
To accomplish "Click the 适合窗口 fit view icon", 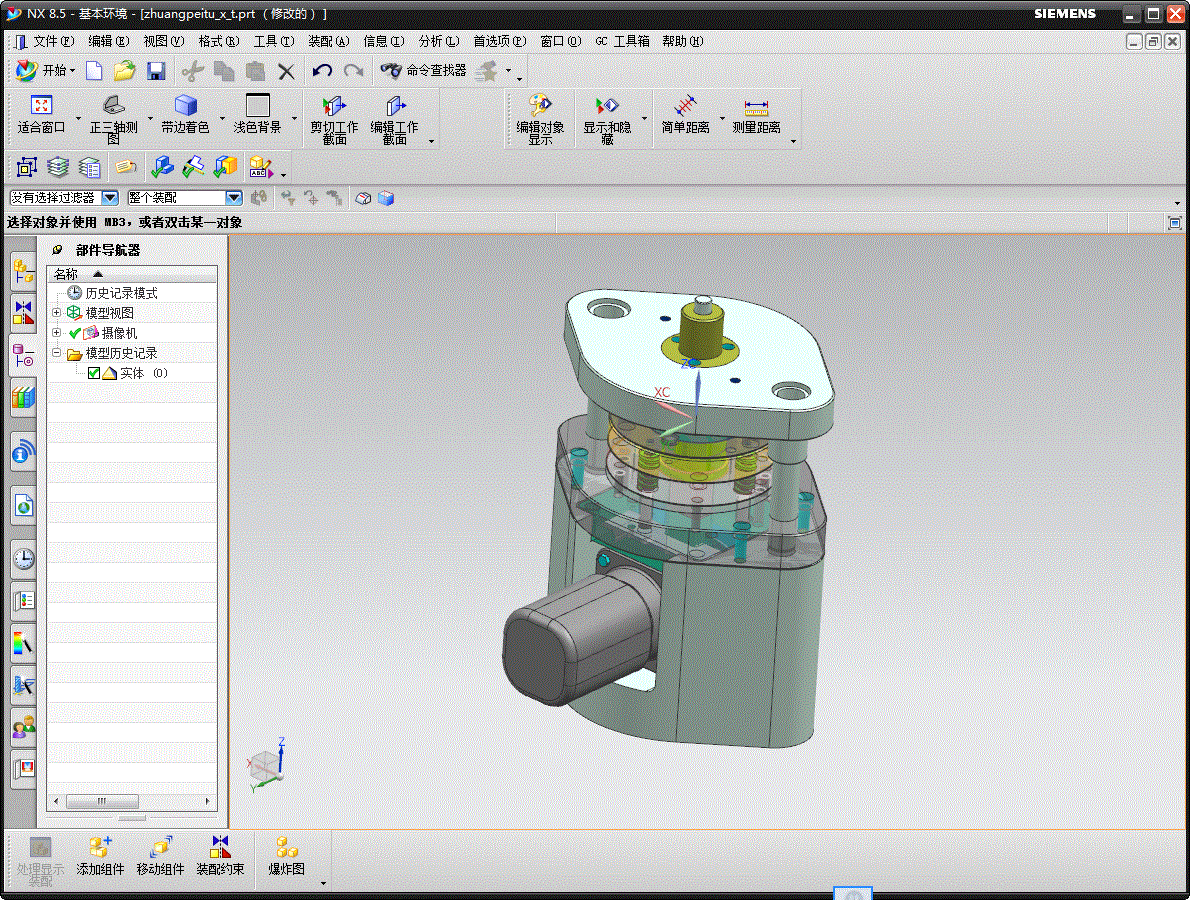I will (41, 106).
